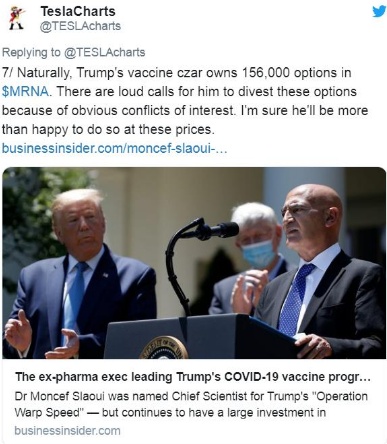Click the description starting 'Dr Moncef Slaoui'

(x=191, y=404)
